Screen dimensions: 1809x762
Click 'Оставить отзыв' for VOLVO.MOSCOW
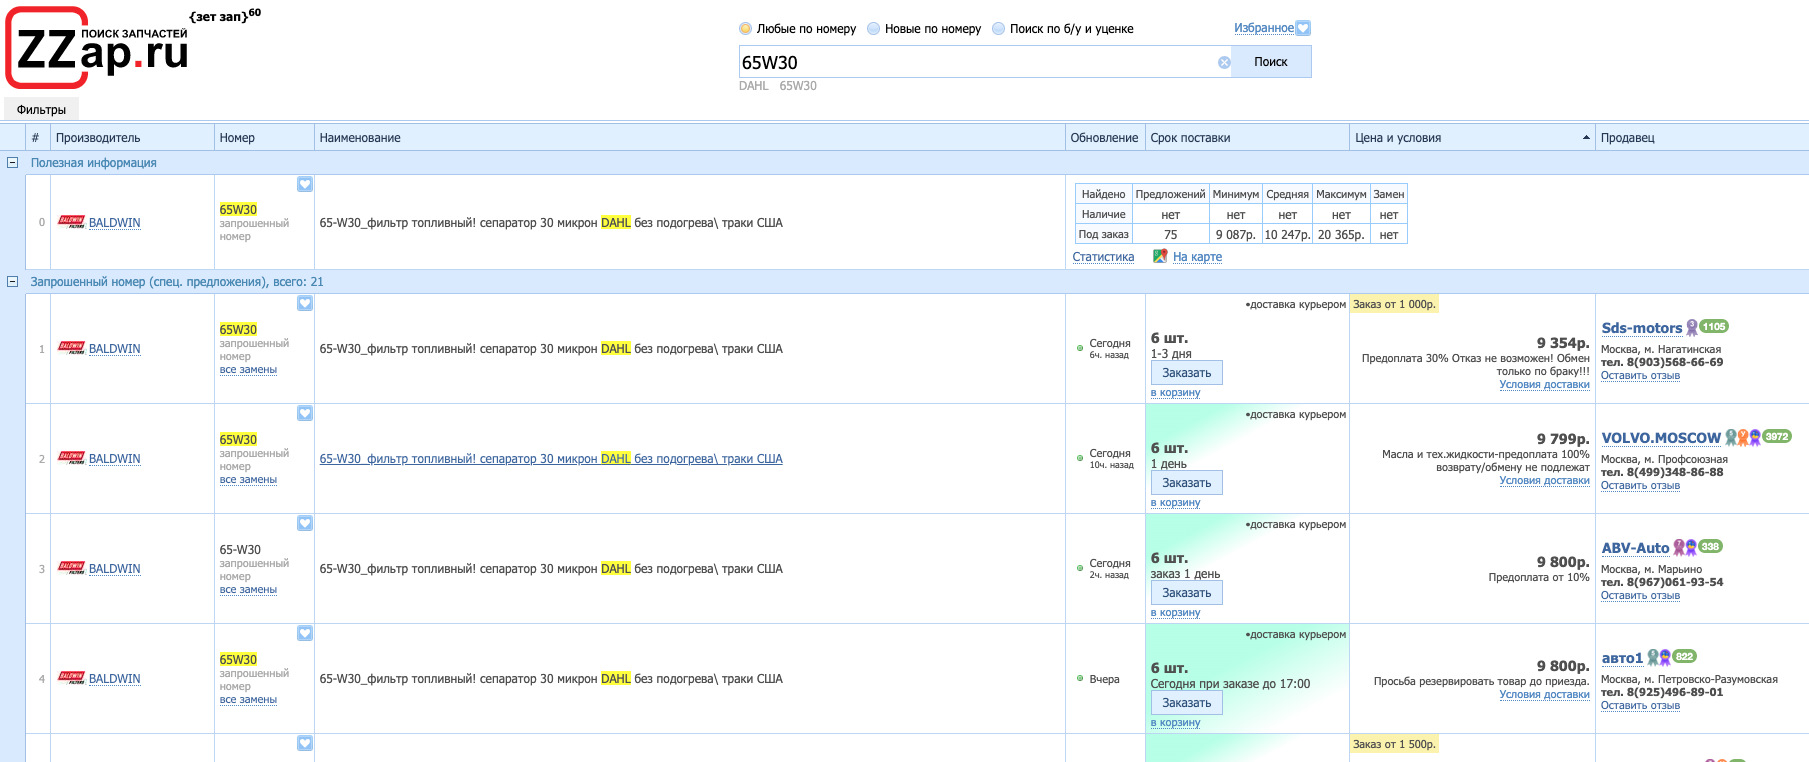[1640, 486]
